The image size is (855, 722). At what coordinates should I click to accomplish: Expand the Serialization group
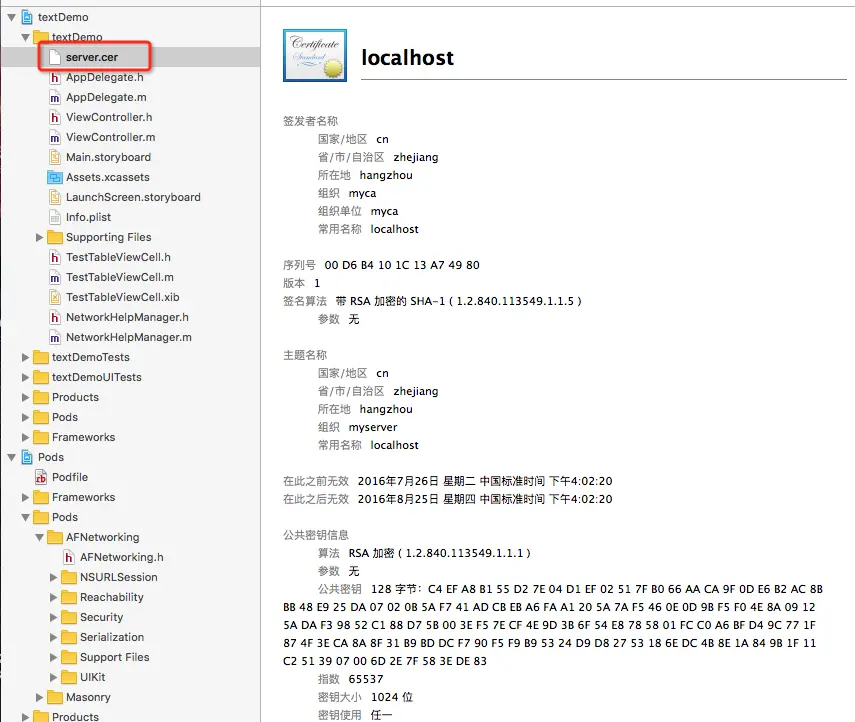point(53,637)
